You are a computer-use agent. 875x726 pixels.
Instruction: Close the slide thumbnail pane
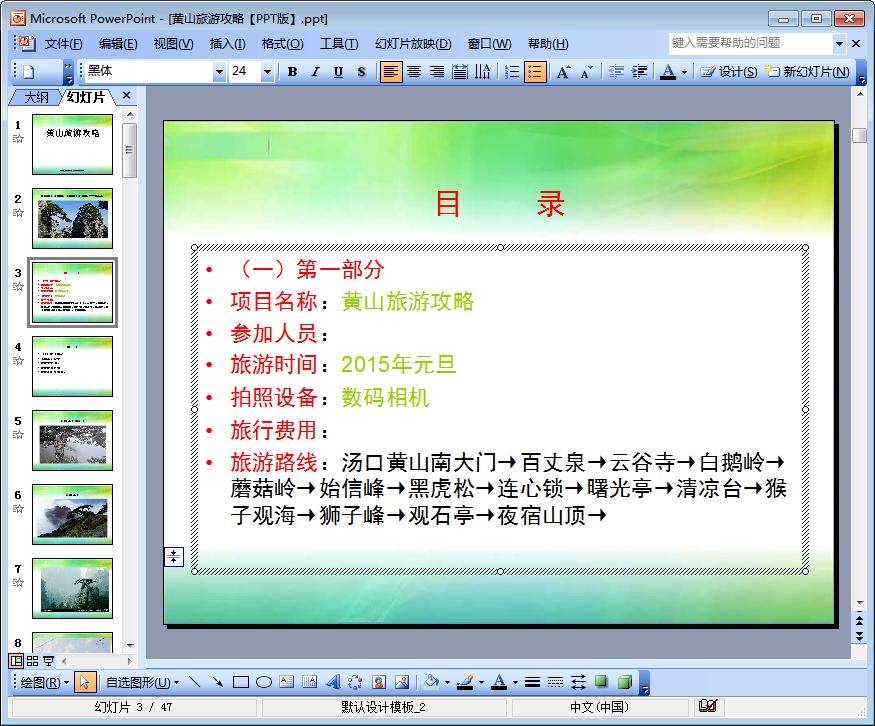pyautogui.click(x=127, y=95)
